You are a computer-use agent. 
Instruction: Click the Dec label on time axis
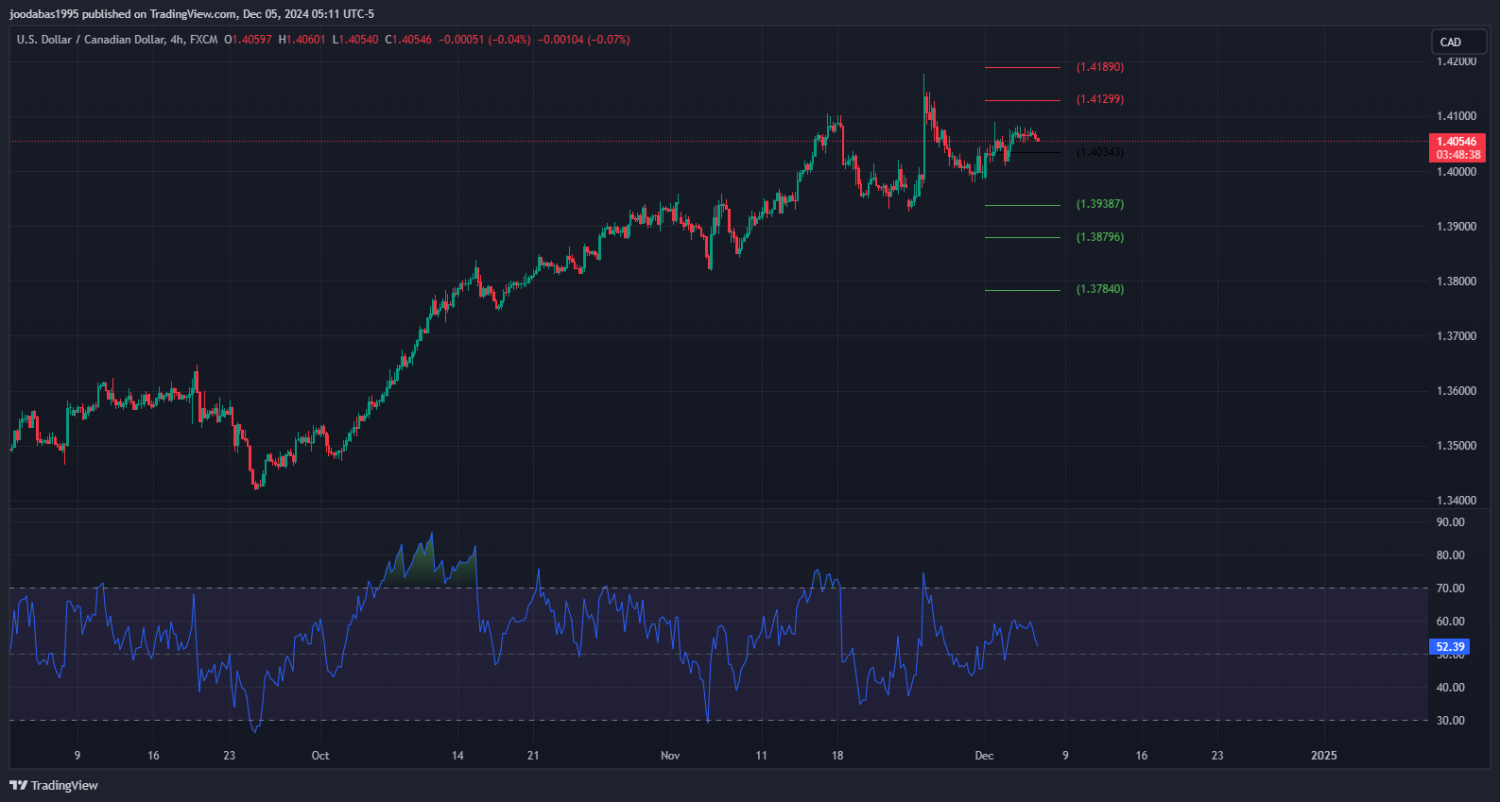click(985, 755)
